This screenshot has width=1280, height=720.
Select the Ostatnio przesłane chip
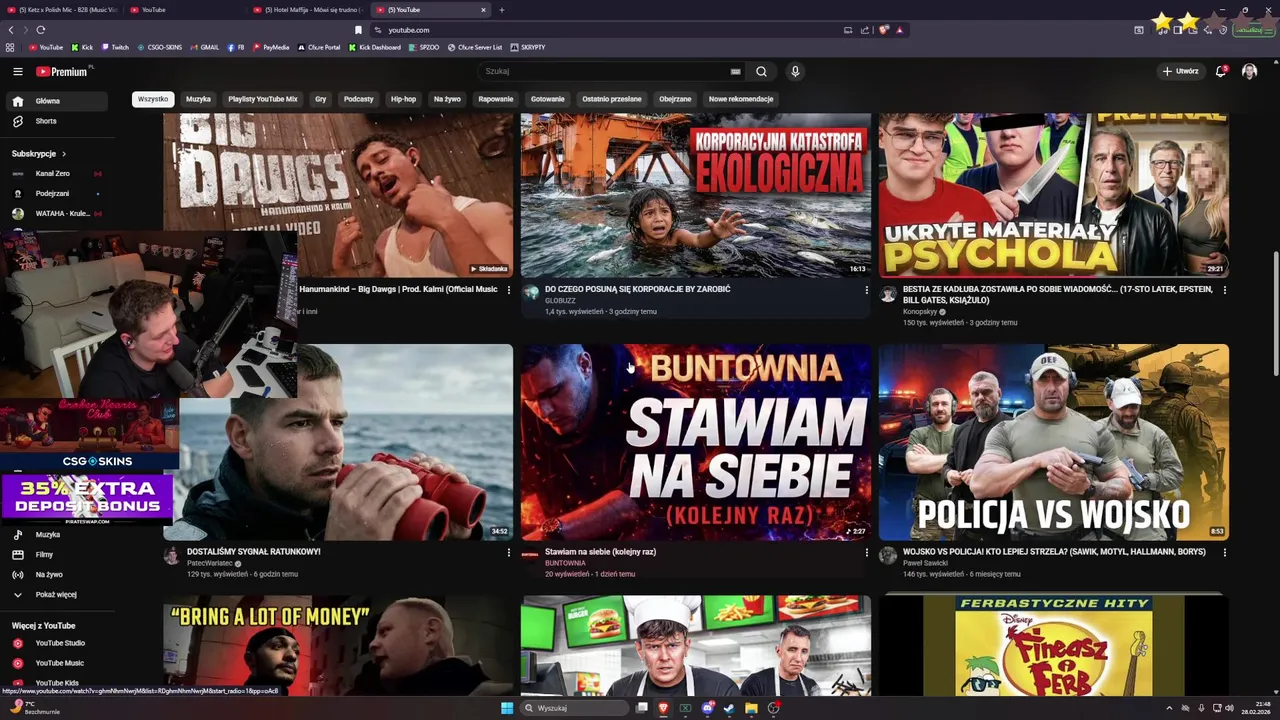[x=612, y=99]
